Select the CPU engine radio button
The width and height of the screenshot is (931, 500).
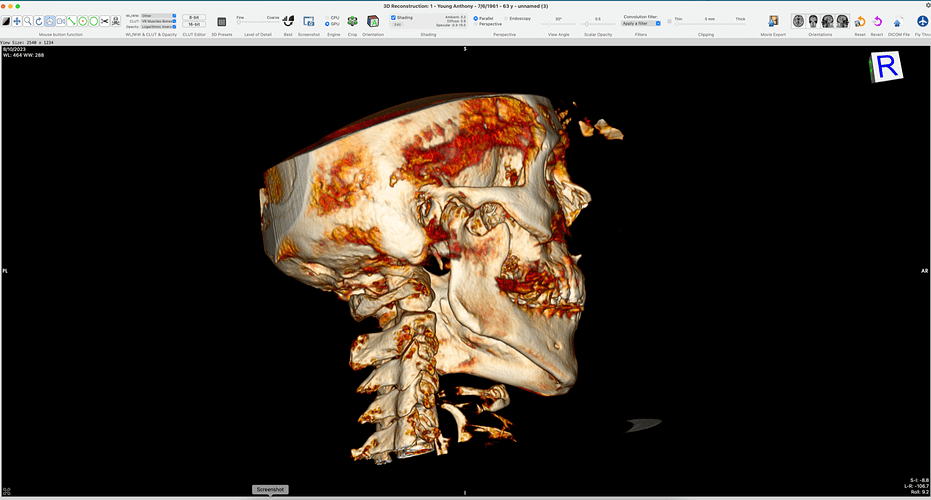[327, 18]
